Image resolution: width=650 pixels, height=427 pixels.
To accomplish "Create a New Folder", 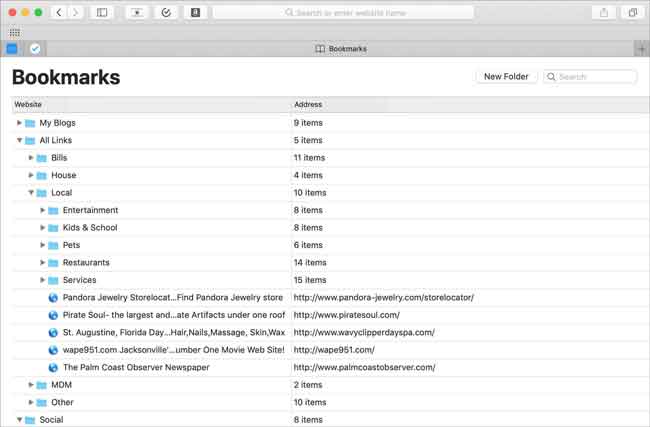I will point(506,77).
